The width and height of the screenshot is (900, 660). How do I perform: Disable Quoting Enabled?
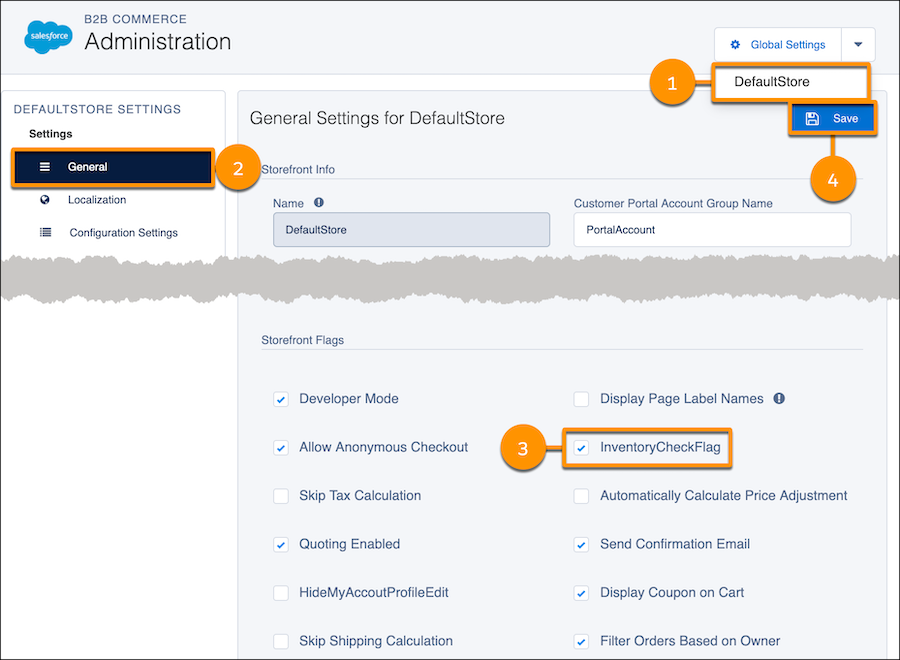click(x=281, y=544)
